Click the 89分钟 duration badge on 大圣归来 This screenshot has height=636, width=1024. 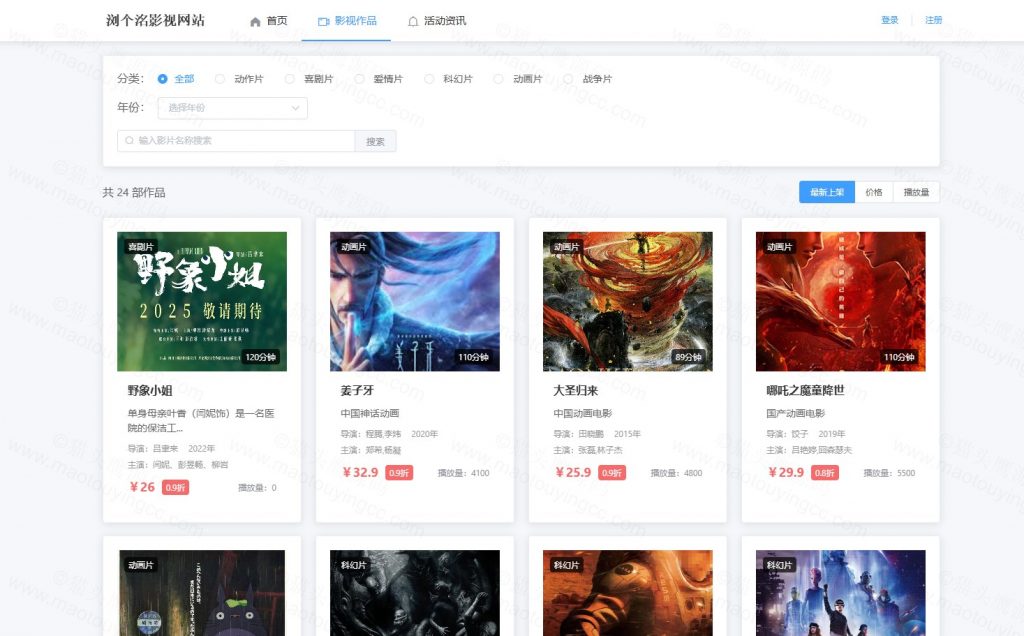(688, 357)
